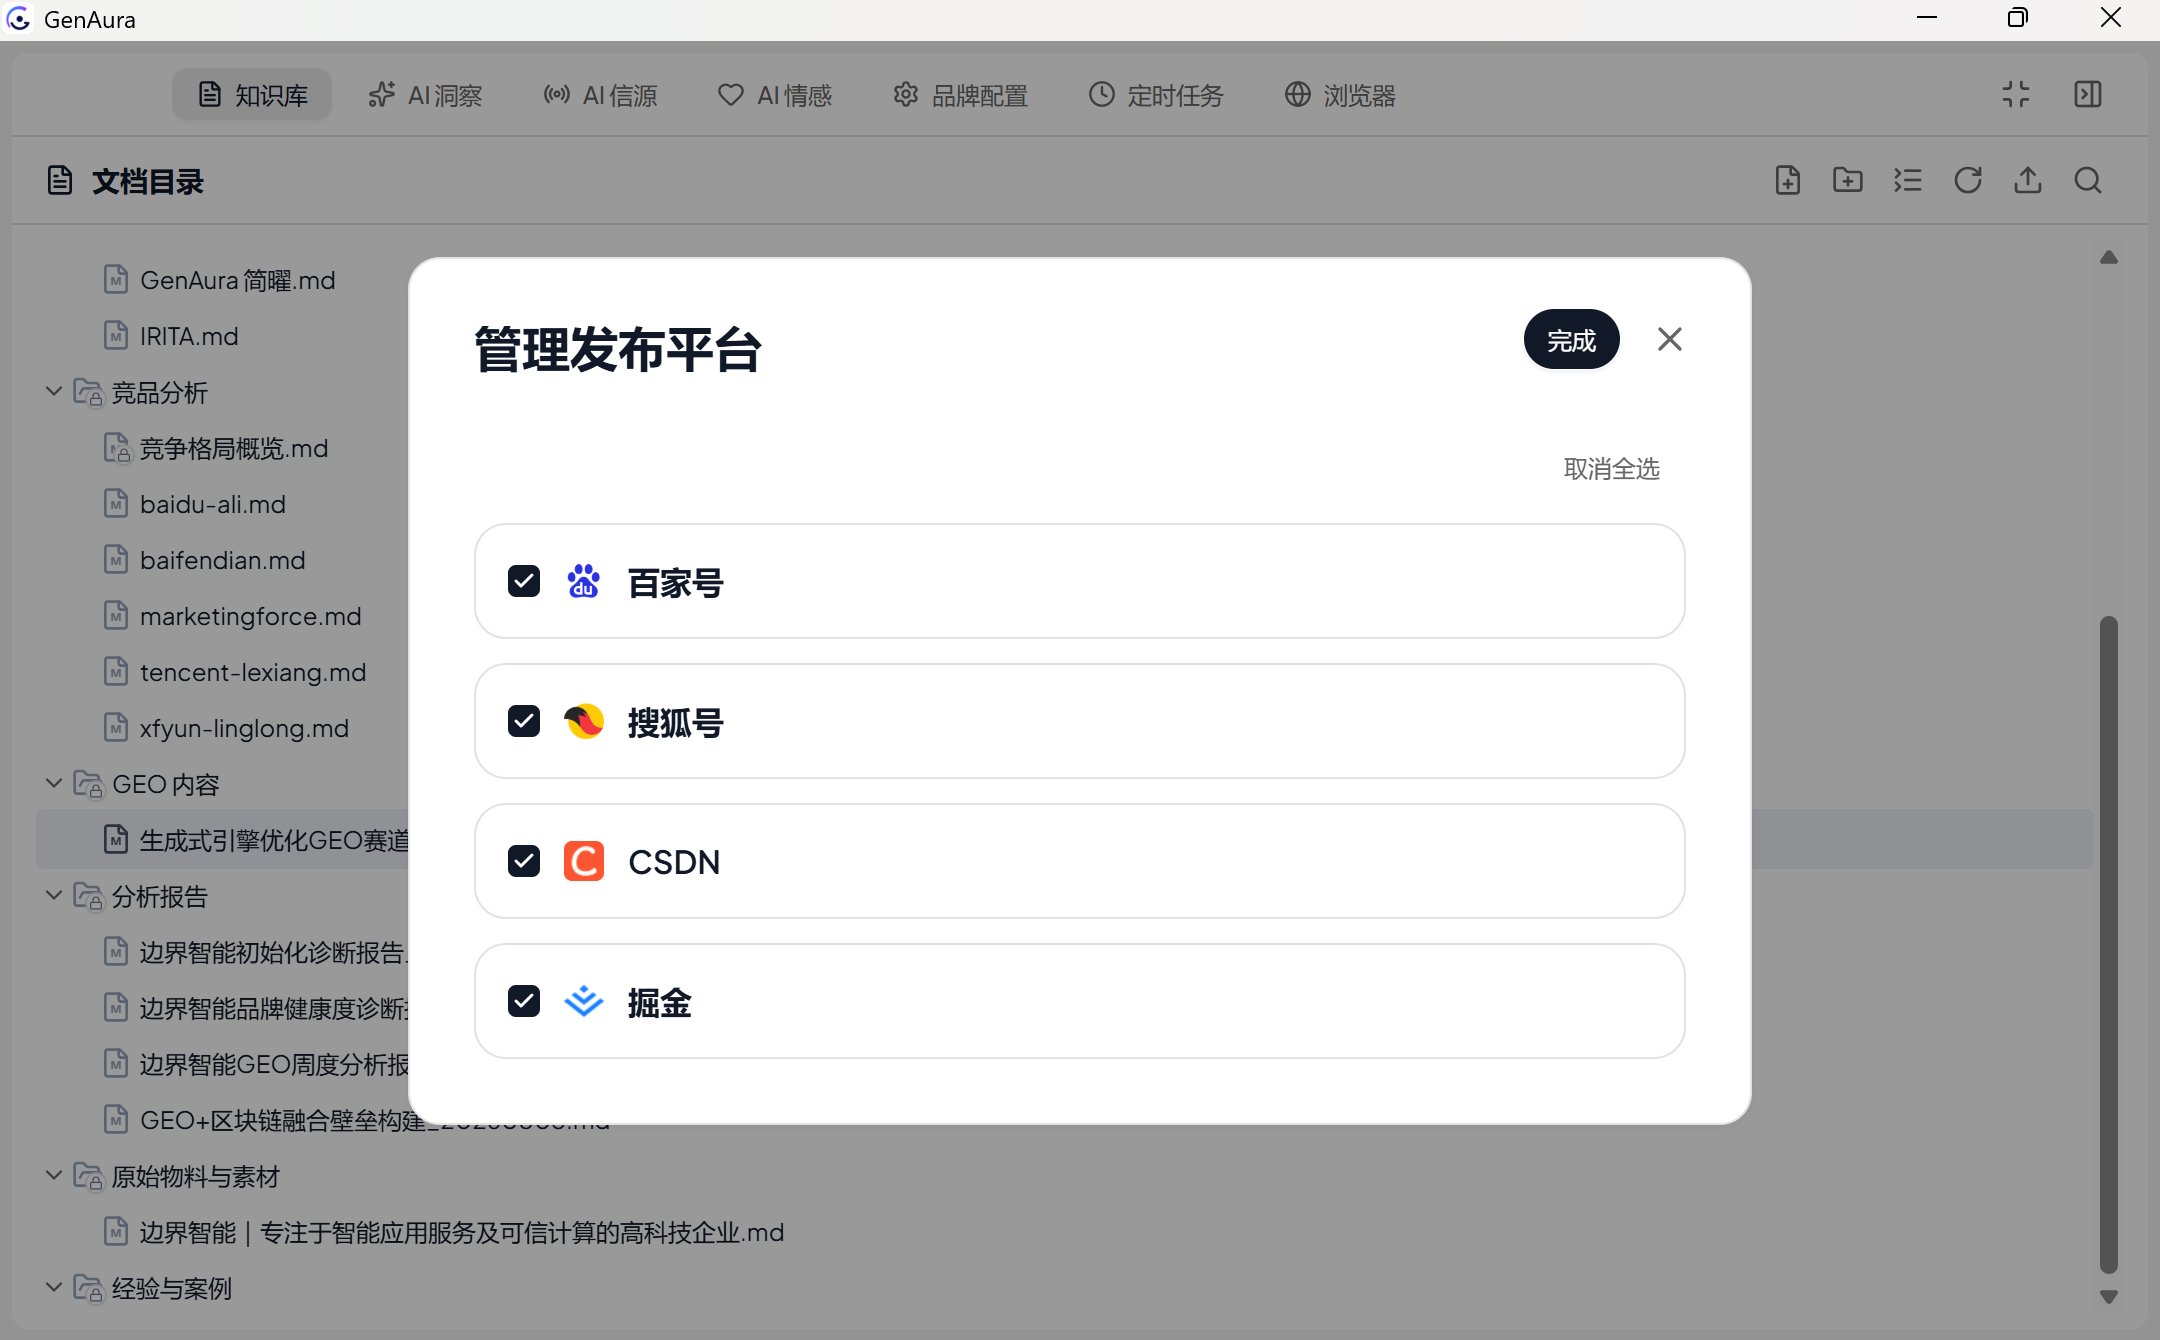Open 边界智能初始化诊断报告 file
The width and height of the screenshot is (2160, 1340).
tap(273, 952)
